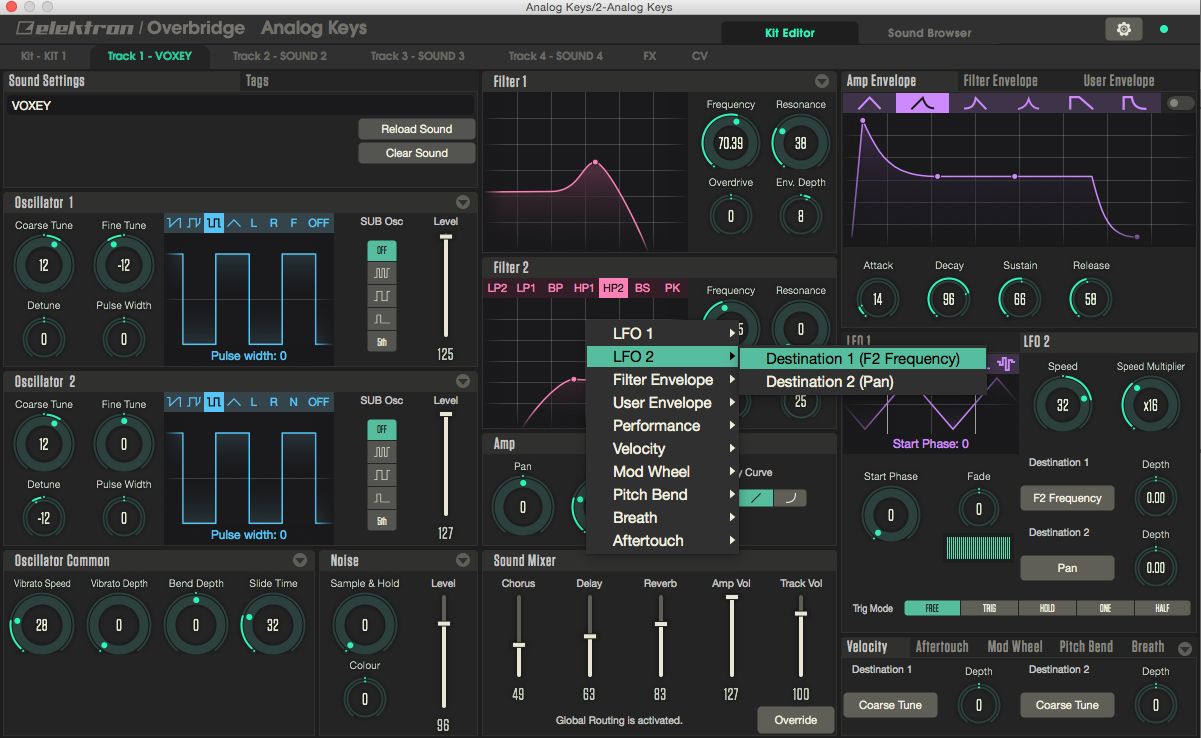1201x738 pixels.
Task: Open the Oscillator 1 panel dropdown arrow
Action: pos(463,202)
